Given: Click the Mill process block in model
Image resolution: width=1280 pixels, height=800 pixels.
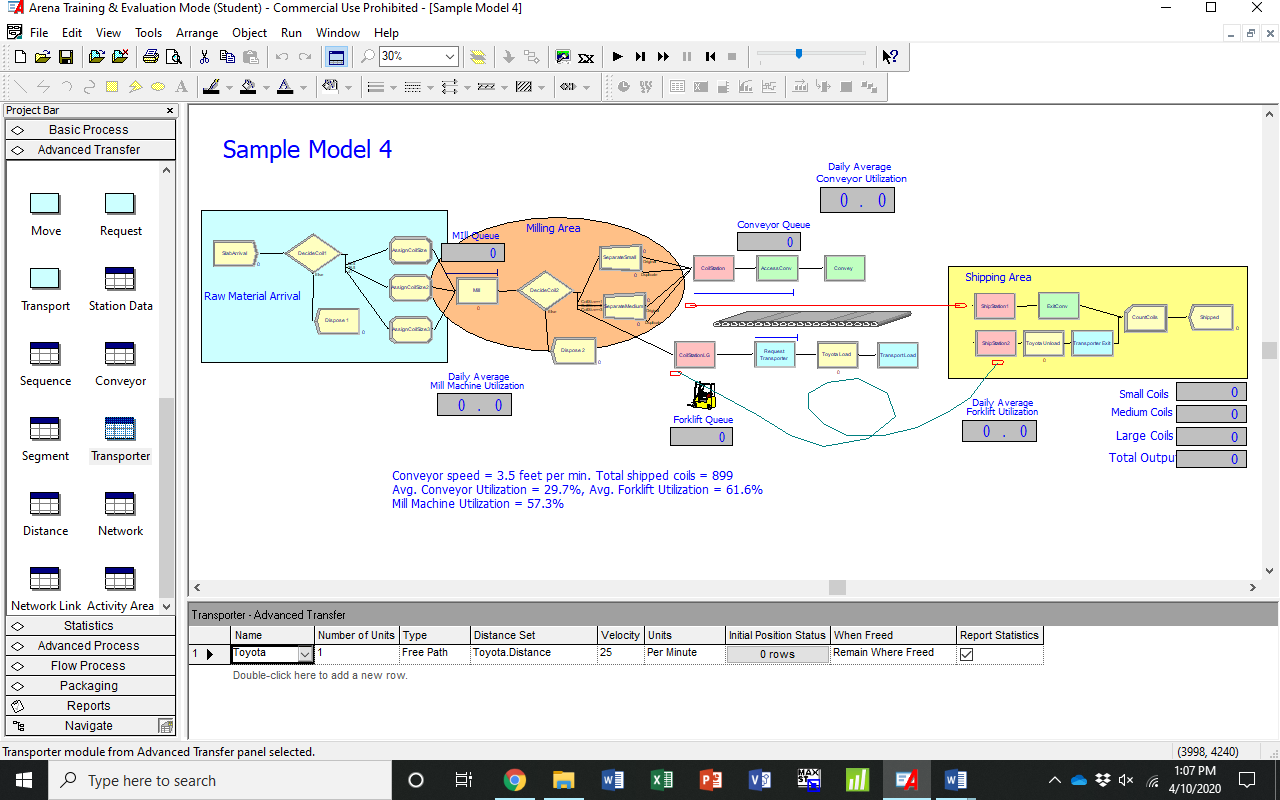Looking at the screenshot, I should click(x=478, y=291).
